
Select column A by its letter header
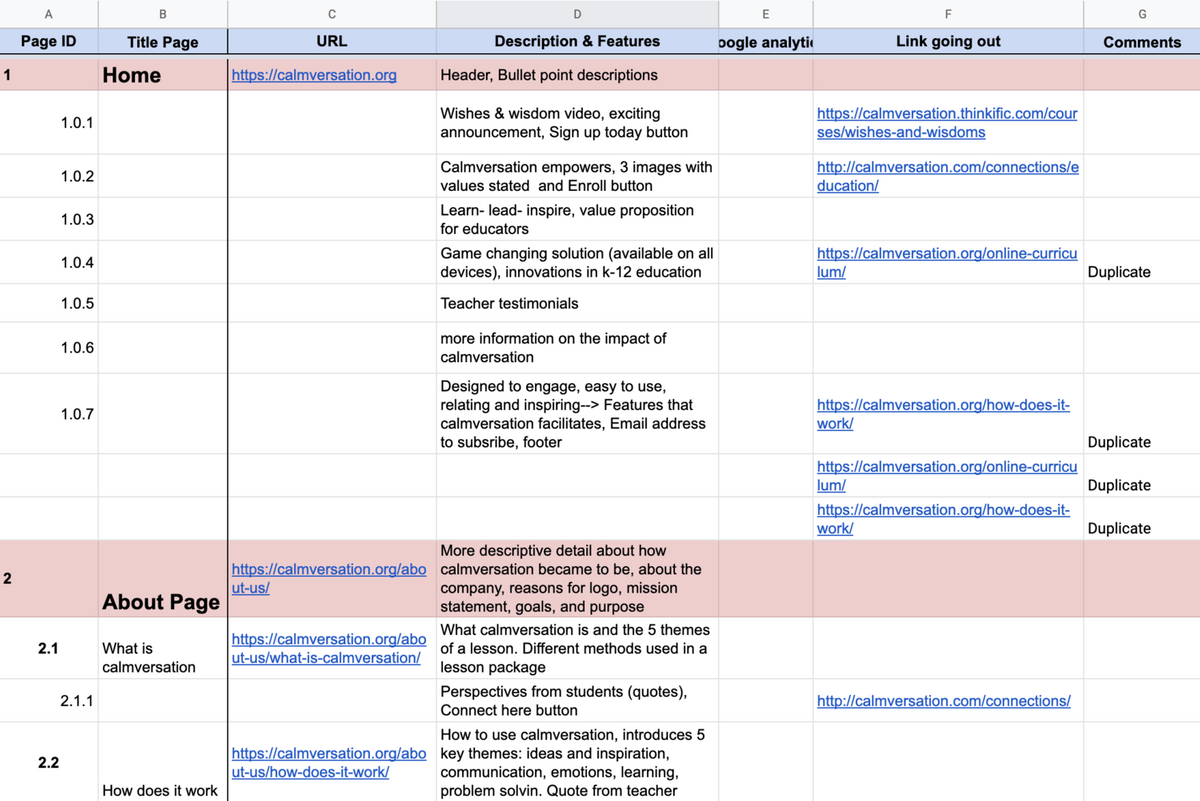(x=49, y=14)
